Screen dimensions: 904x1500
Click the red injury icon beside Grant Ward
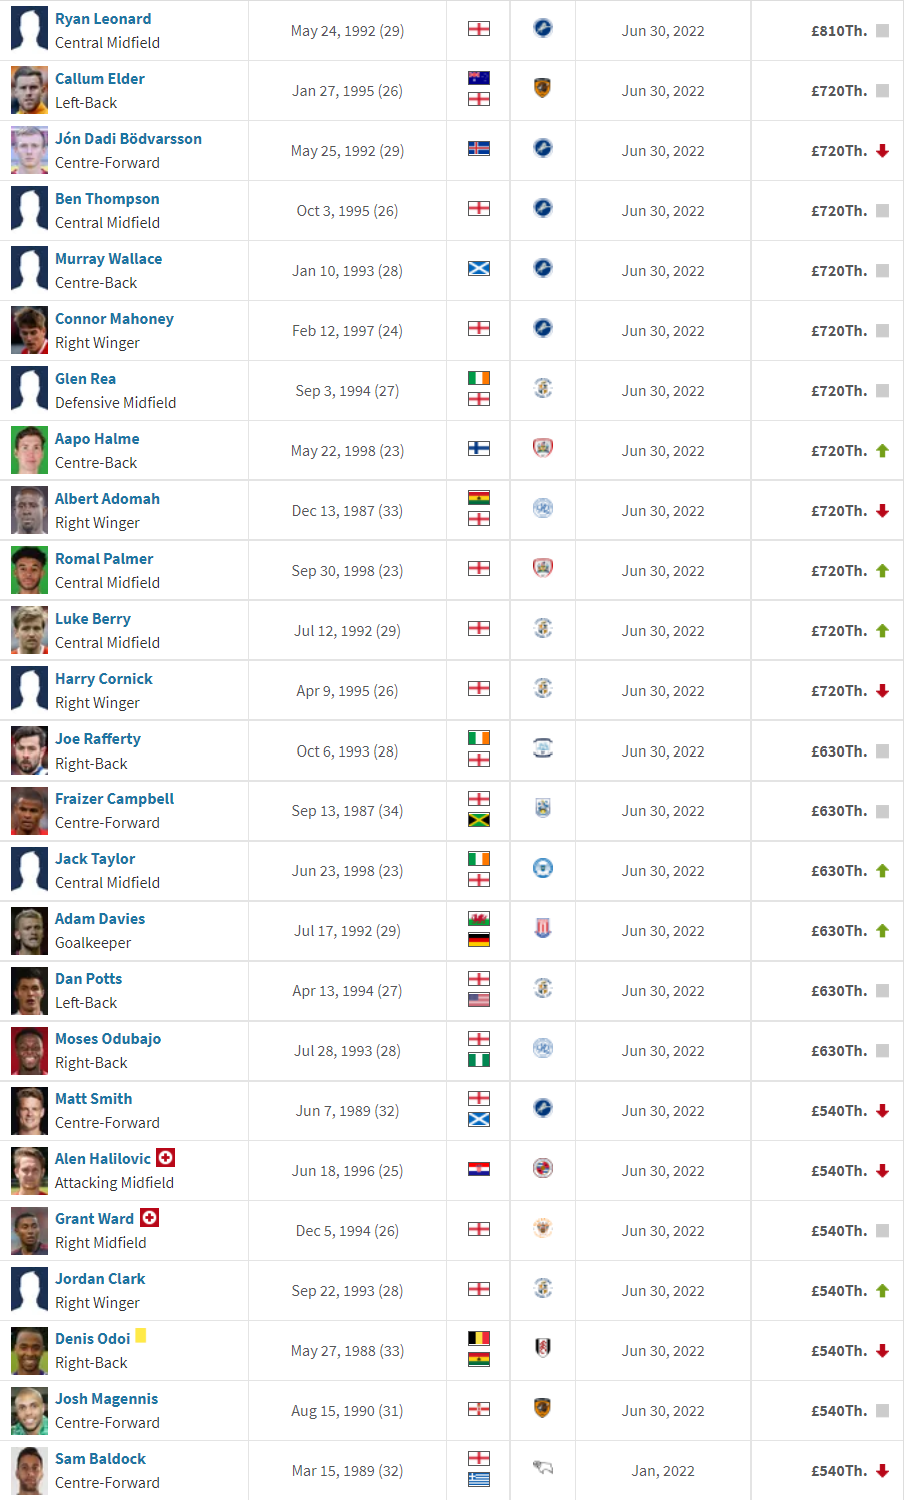coord(149,1217)
